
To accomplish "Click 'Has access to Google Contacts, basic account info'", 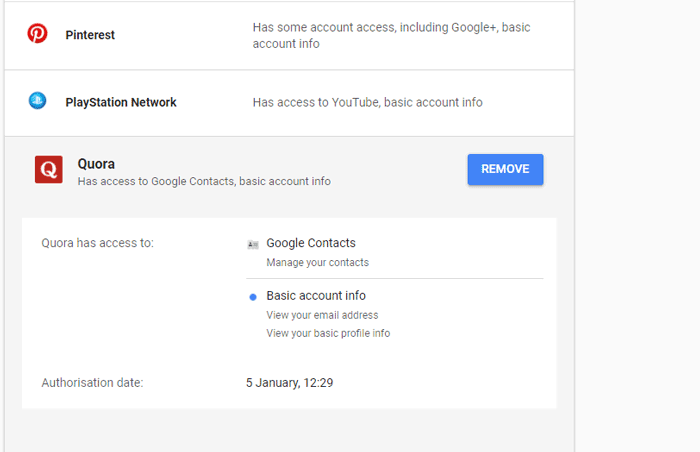I will coord(204,181).
